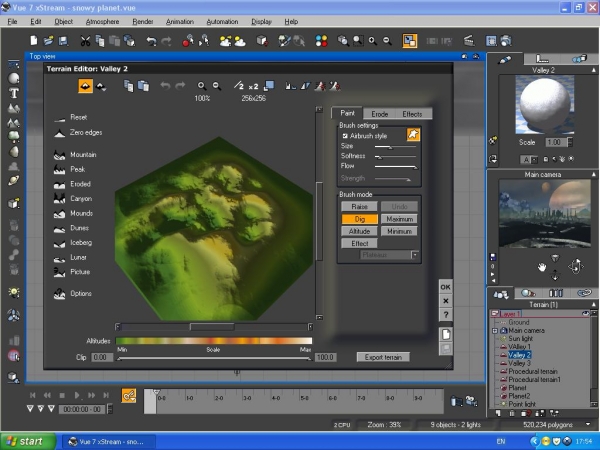The image size is (600, 450).
Task: Zoom out with main toolbar magnifier minus
Action: pyautogui.click(x=387, y=41)
